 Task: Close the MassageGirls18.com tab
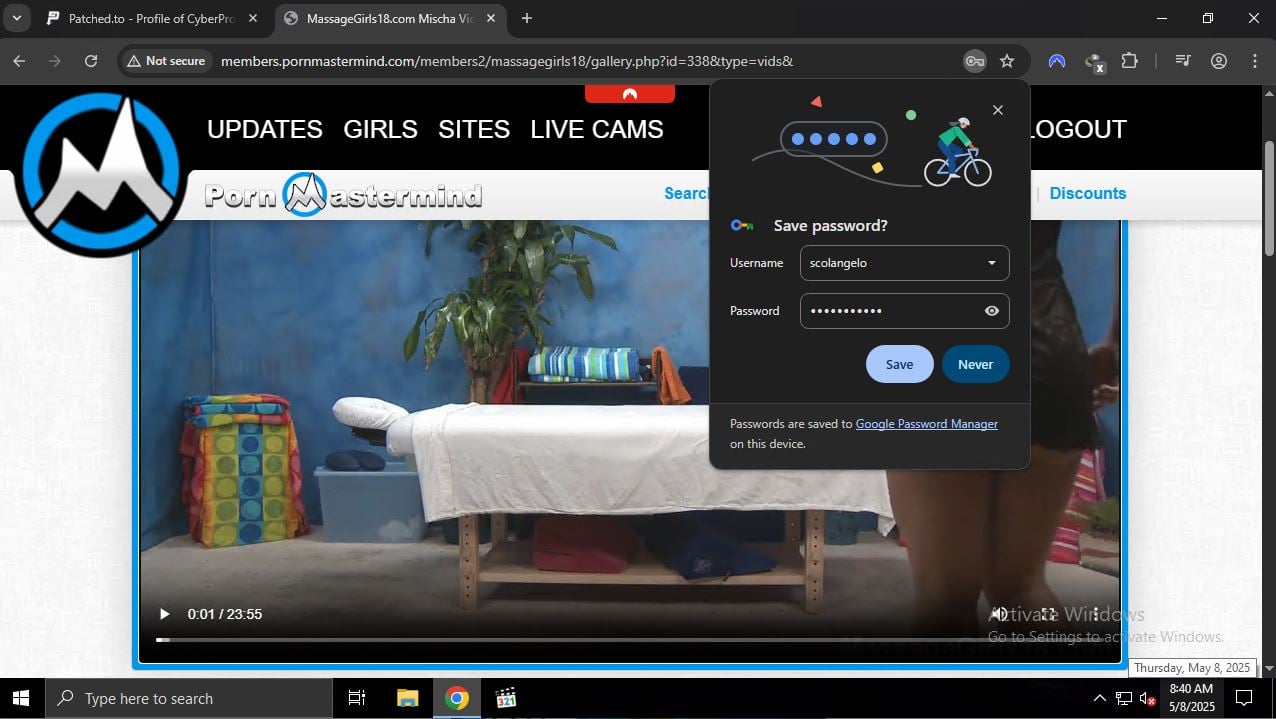(x=491, y=18)
